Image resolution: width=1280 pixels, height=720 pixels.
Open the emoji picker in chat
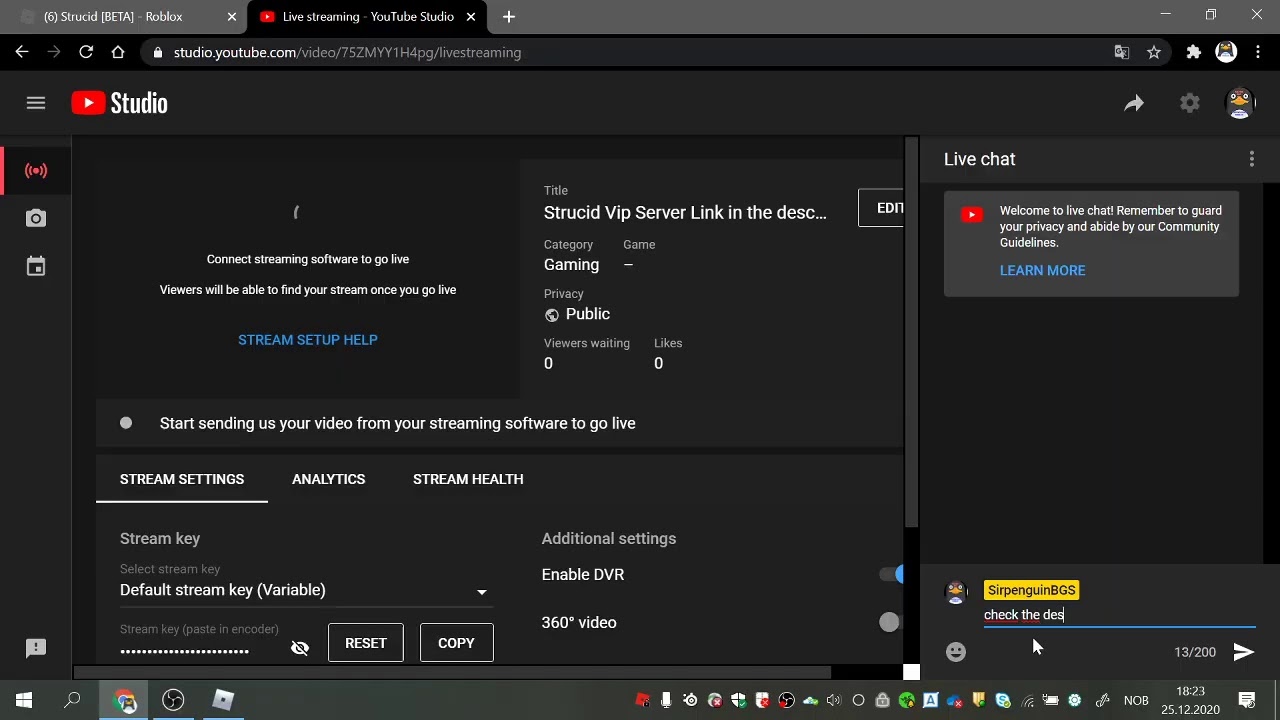(x=956, y=652)
